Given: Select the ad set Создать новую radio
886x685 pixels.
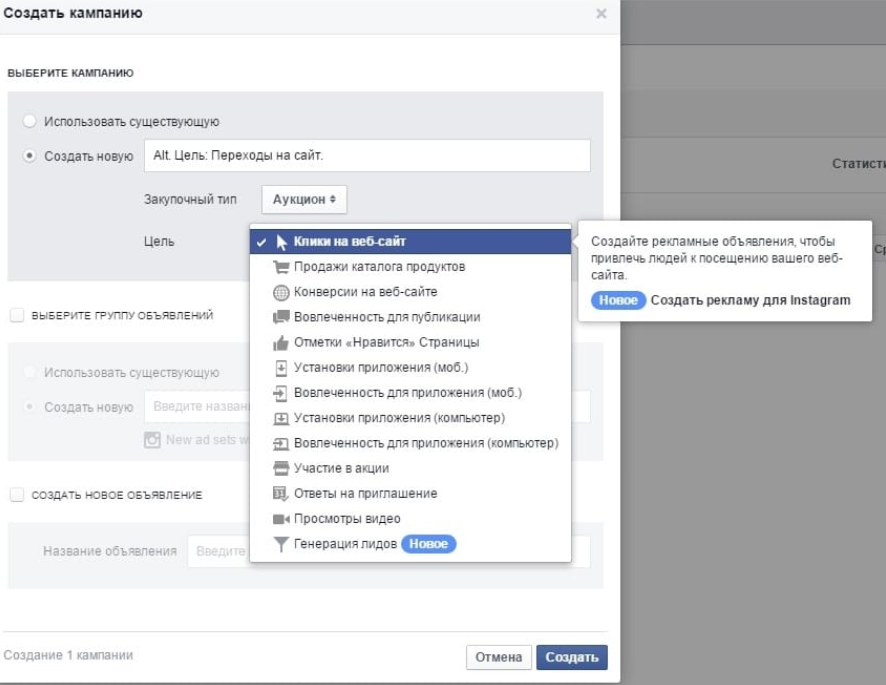Looking at the screenshot, I should coord(29,406).
